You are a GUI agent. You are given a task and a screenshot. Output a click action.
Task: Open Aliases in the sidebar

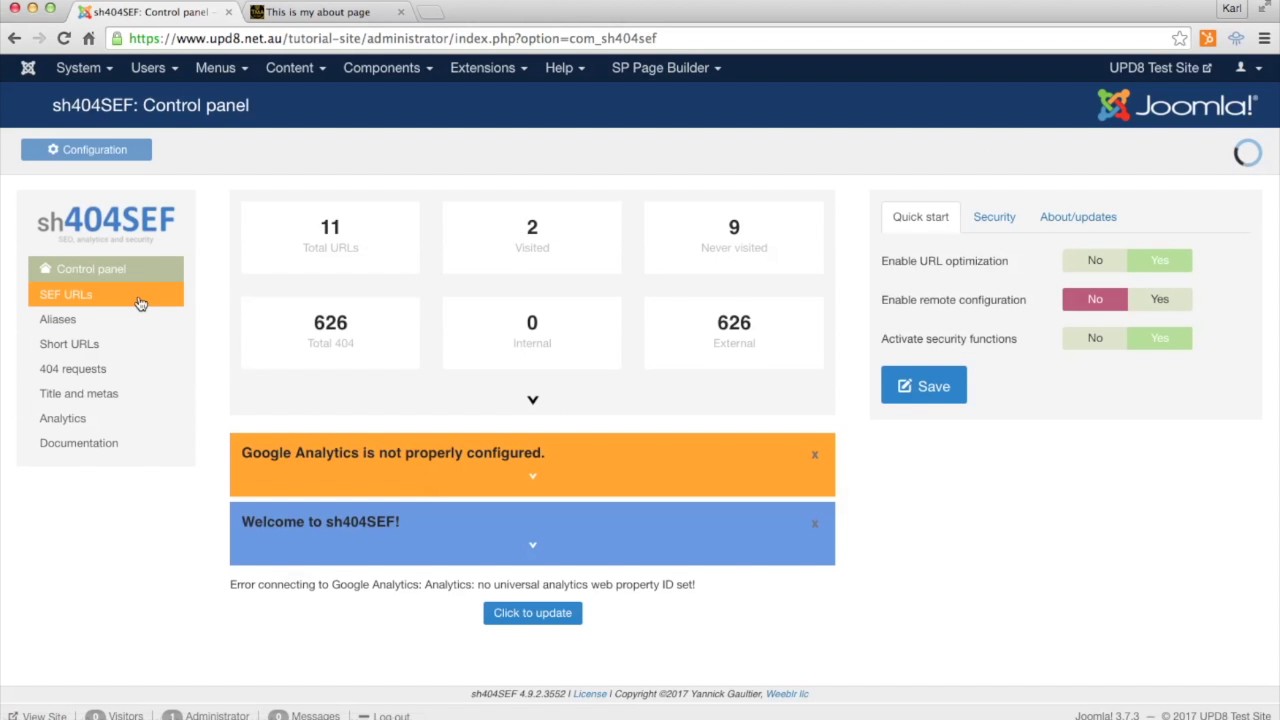tap(58, 319)
